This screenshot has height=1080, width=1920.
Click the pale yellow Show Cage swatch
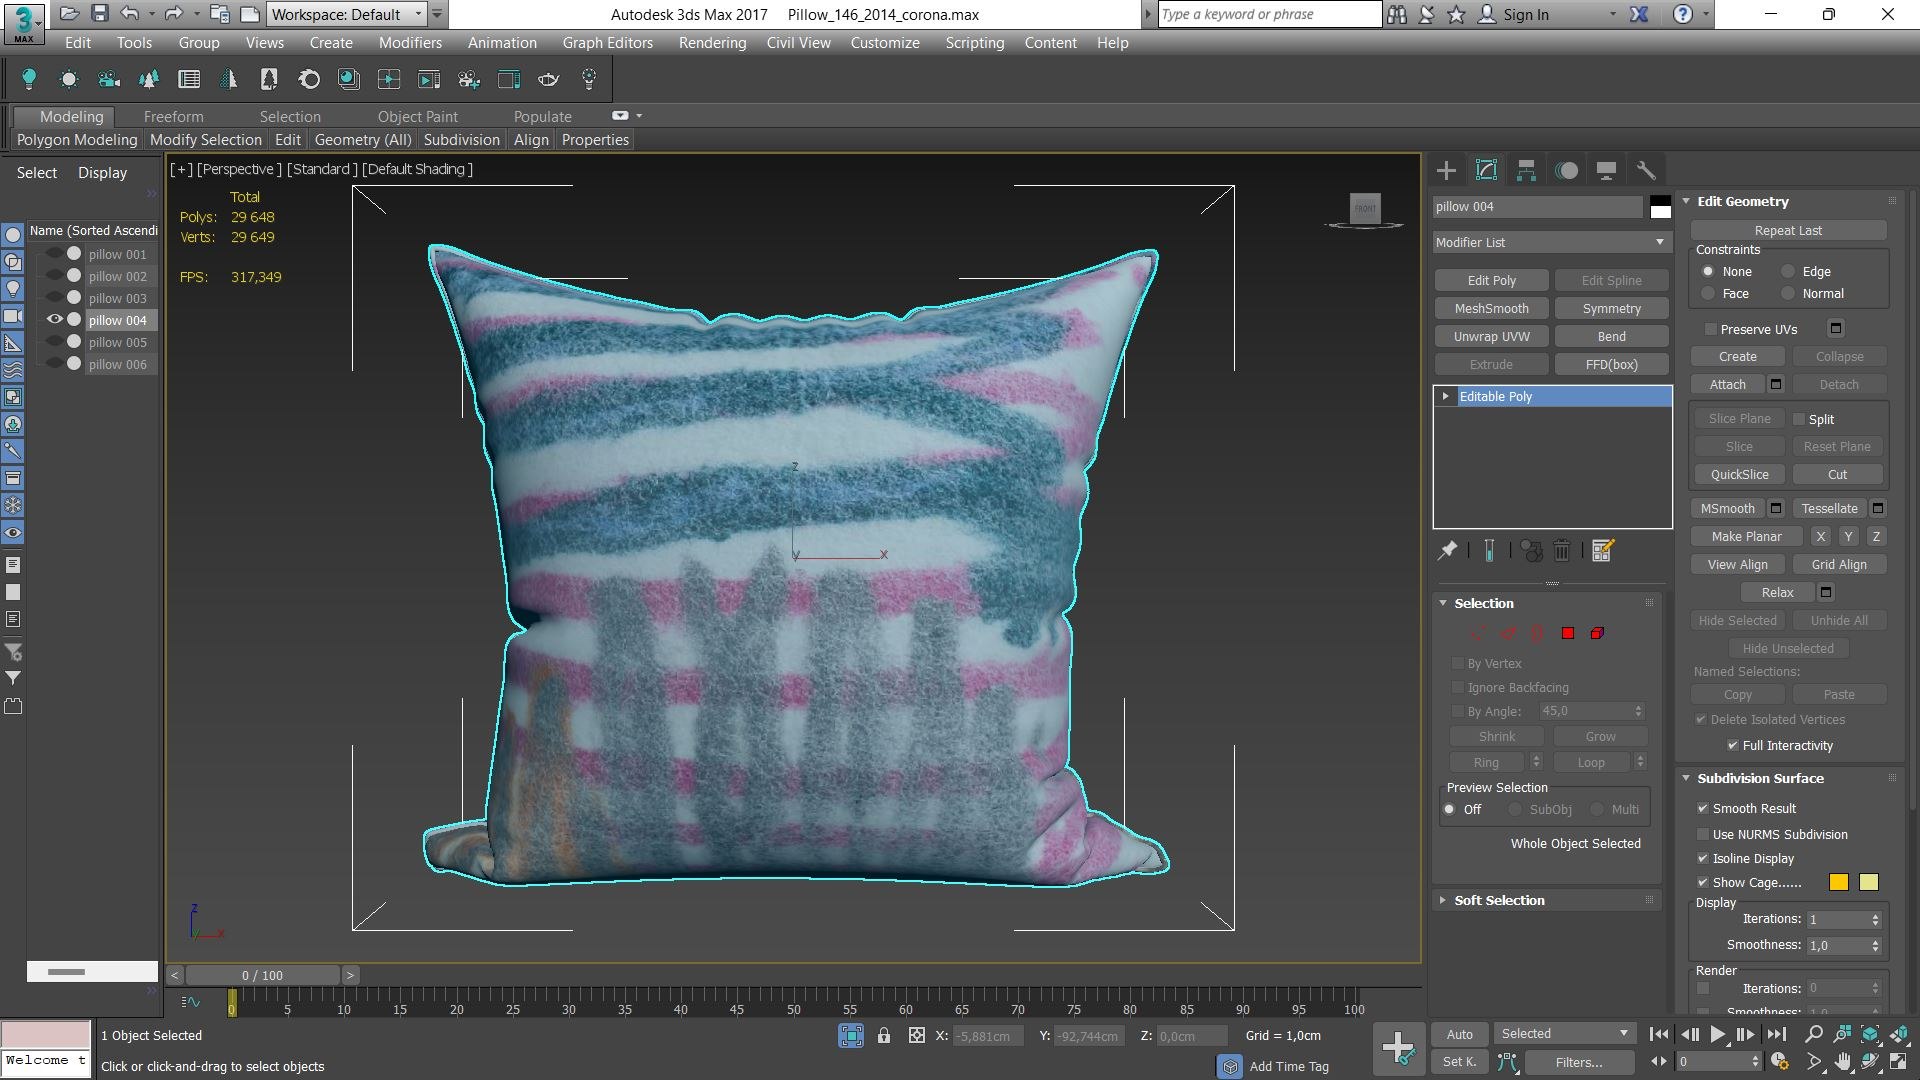(1868, 882)
